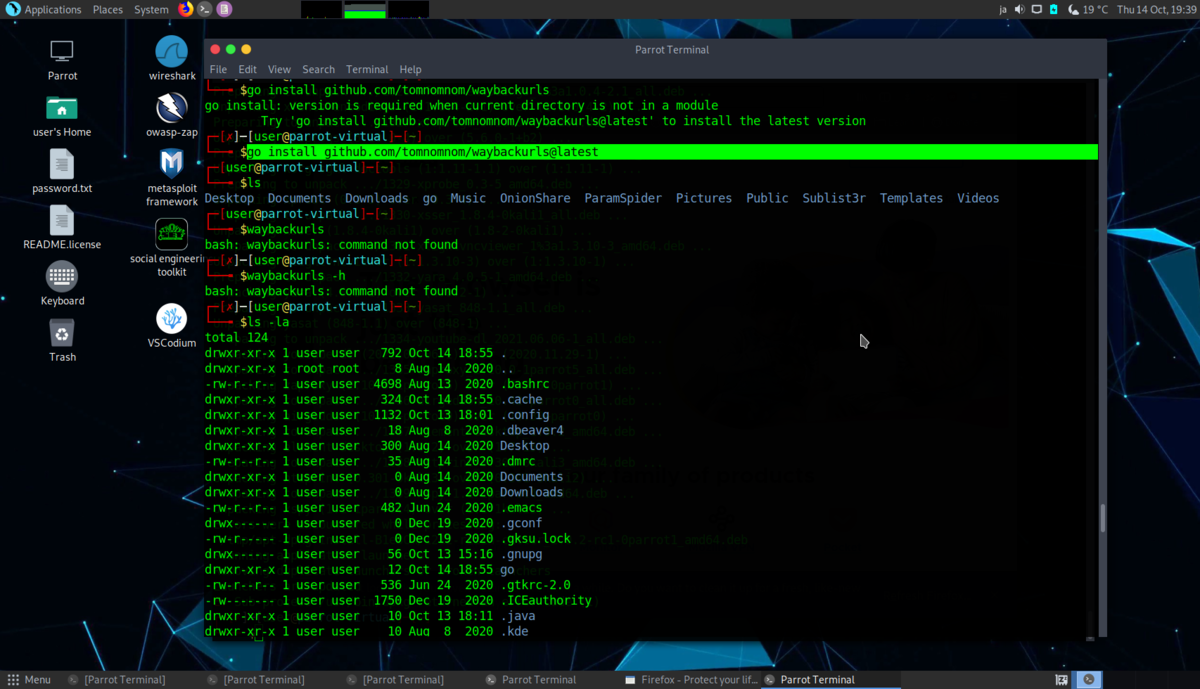1200x689 pixels.
Task: Open the Places menu
Action: click(x=108, y=9)
